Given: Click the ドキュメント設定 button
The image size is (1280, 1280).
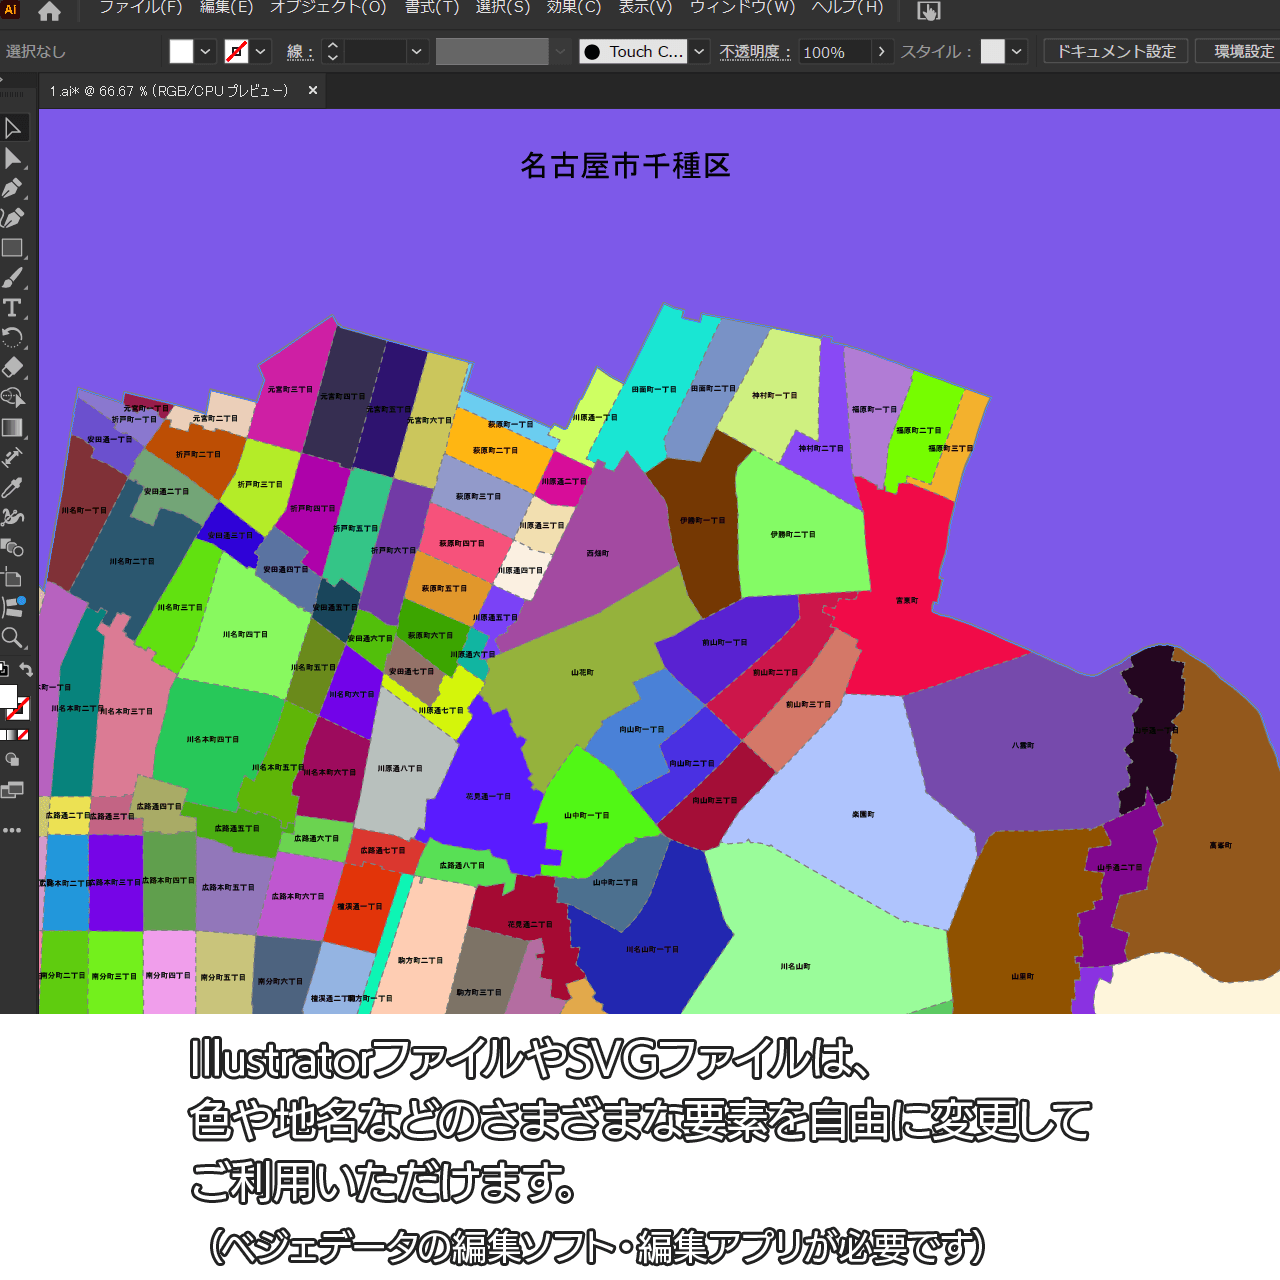Looking at the screenshot, I should pyautogui.click(x=1116, y=52).
